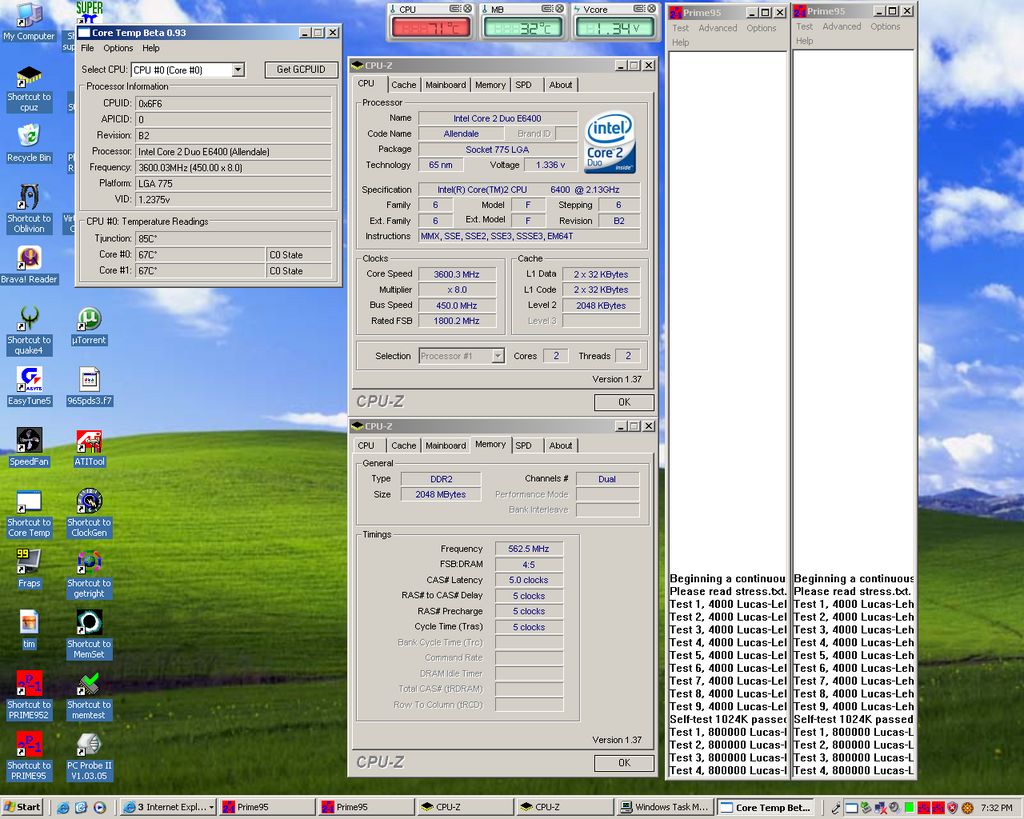Image resolution: width=1024 pixels, height=819 pixels.
Task: Switch to Mainboard tab in top CPU-Z window
Action: 445,85
